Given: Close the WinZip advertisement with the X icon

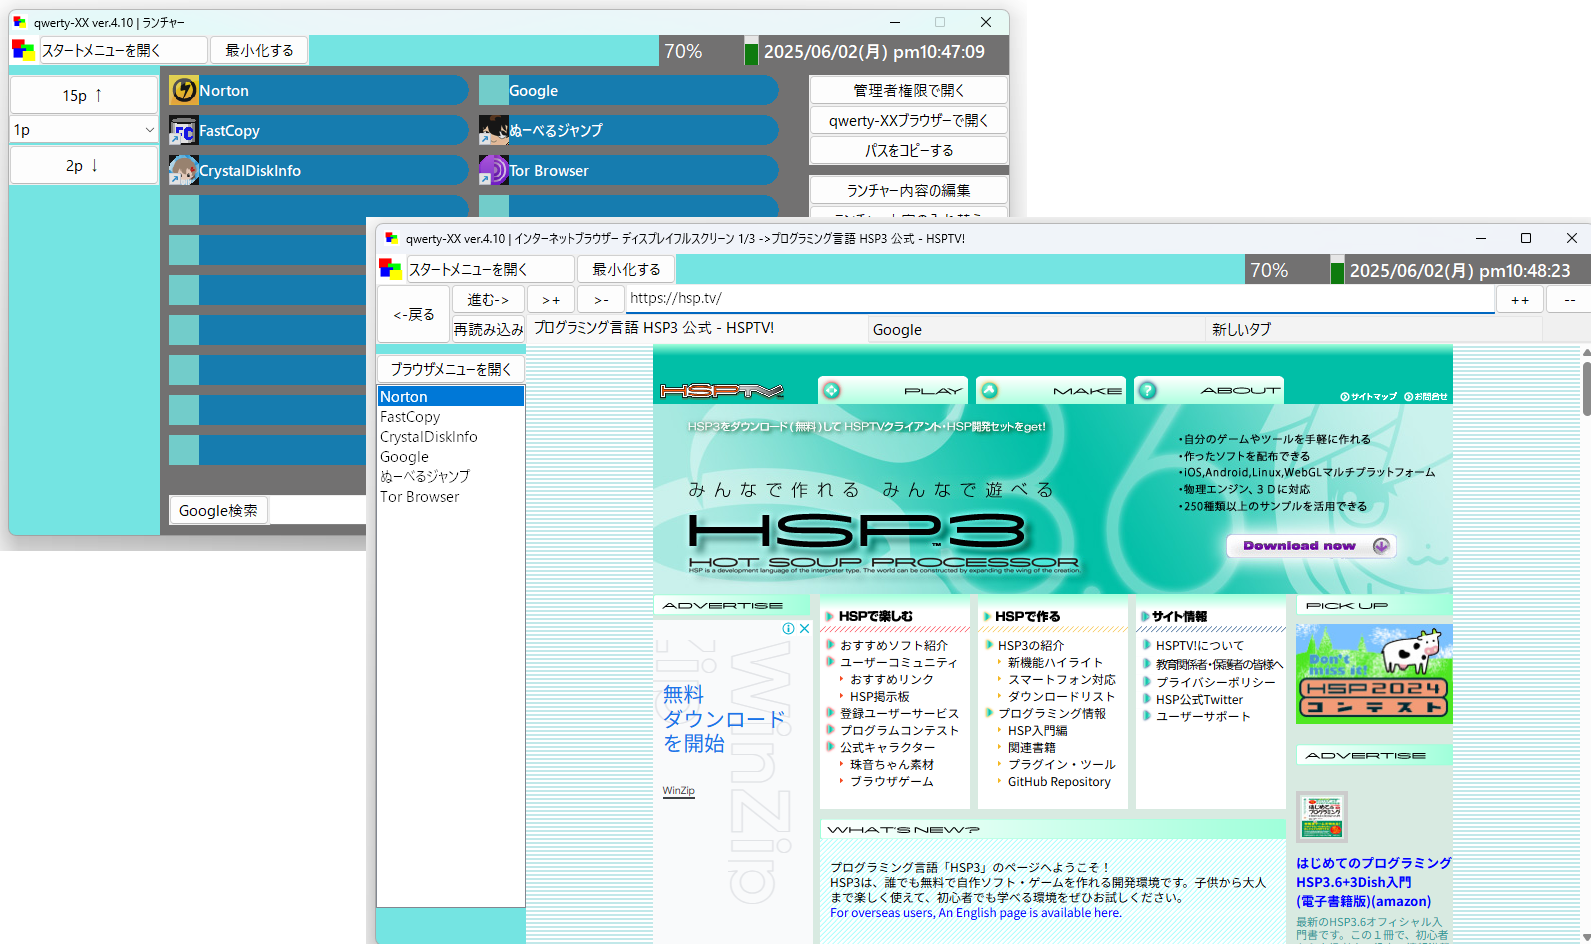Looking at the screenshot, I should pos(805,629).
